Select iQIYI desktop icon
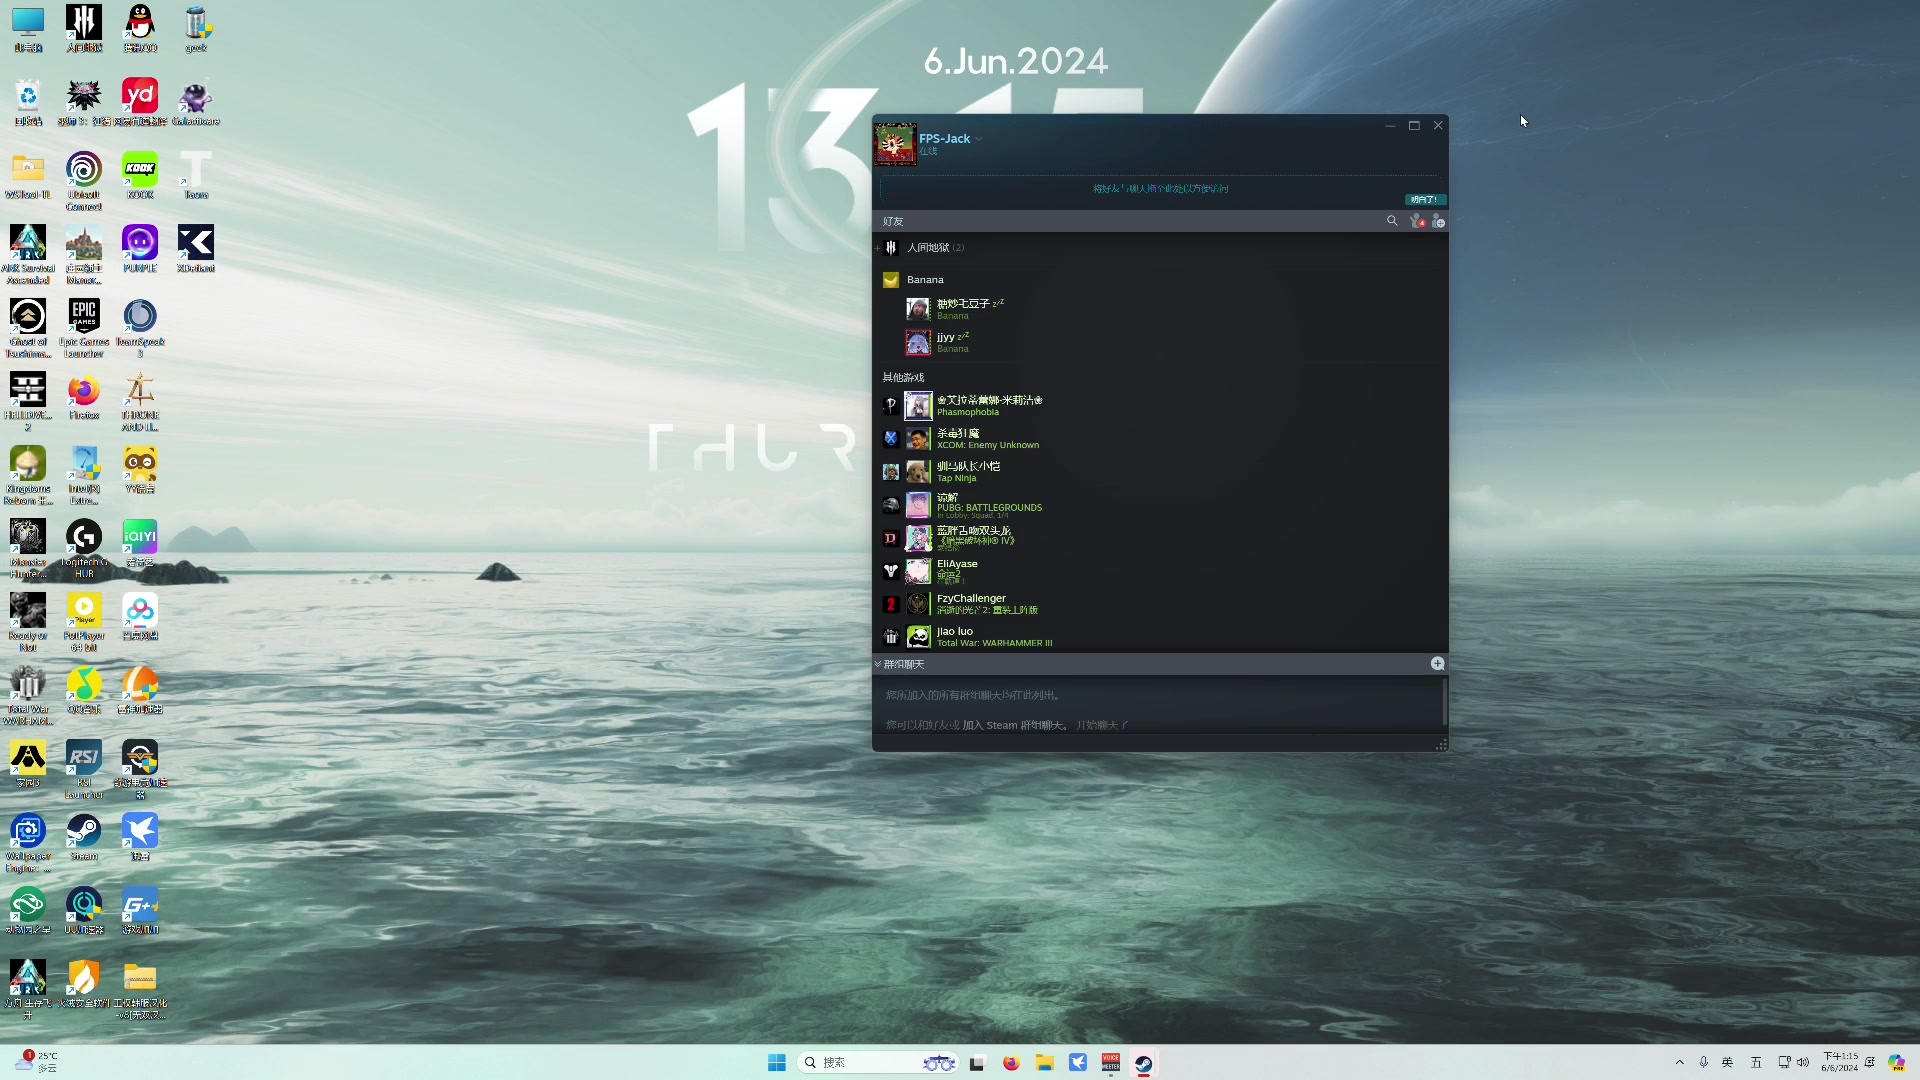1920x1080 pixels. click(x=140, y=542)
